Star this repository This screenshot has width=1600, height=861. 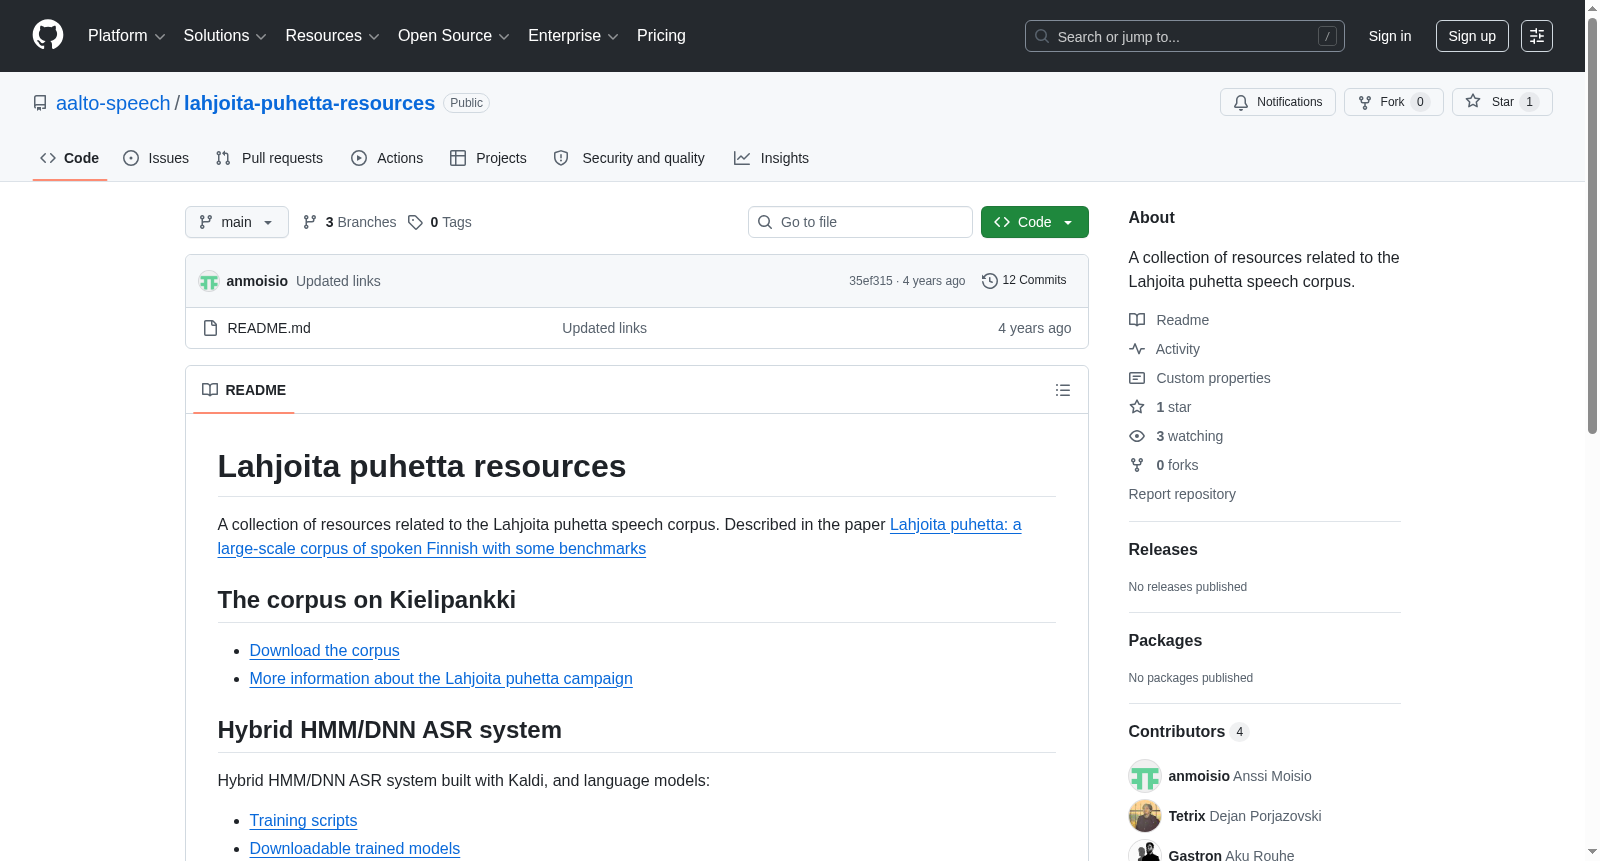tap(1501, 102)
